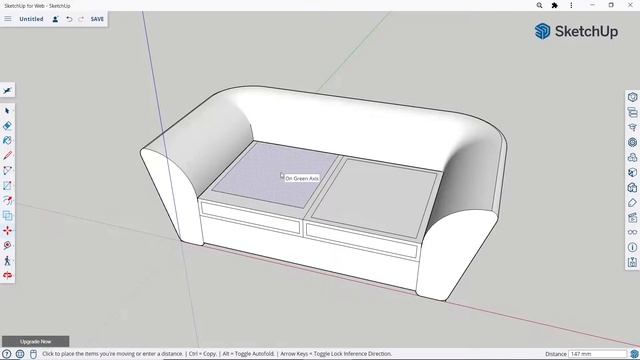Open the Styles panel
The image size is (640, 360).
tap(632, 187)
